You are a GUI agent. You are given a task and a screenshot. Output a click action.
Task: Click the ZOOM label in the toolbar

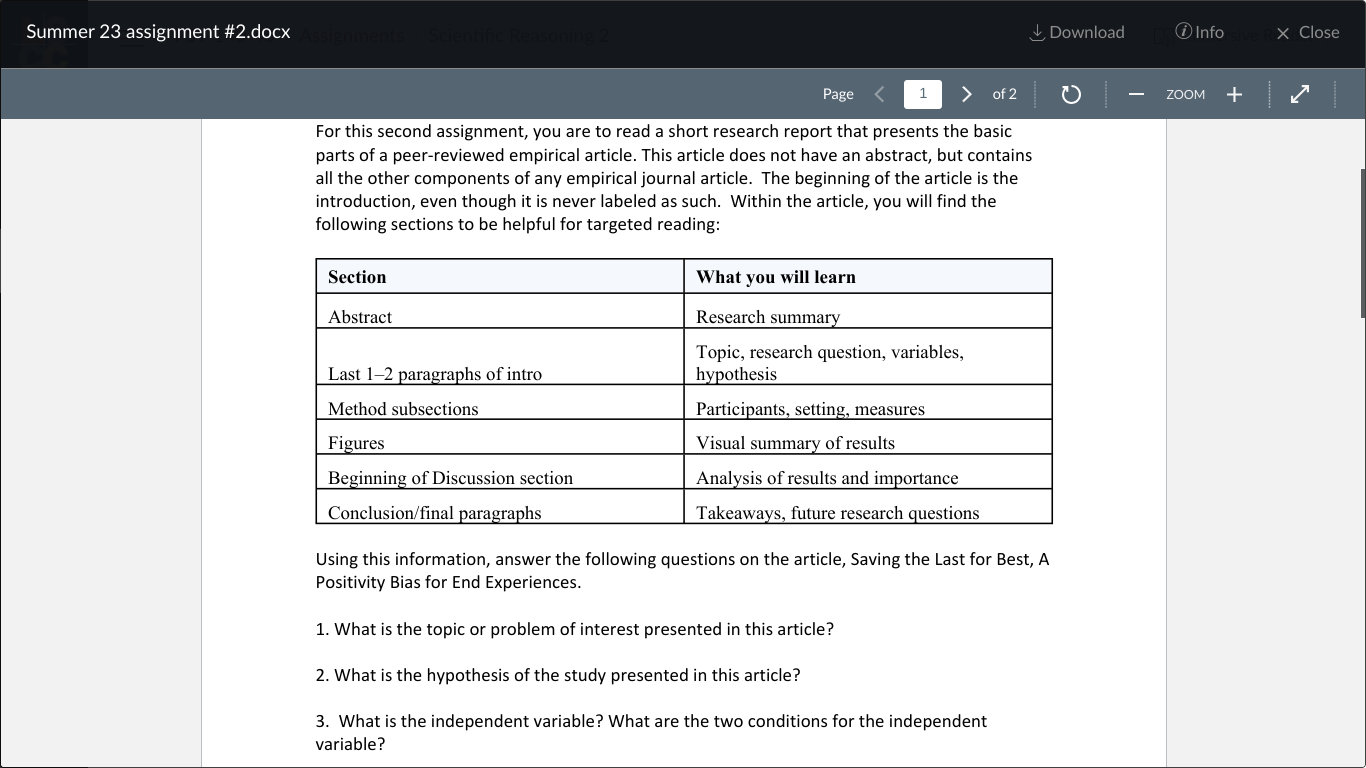click(x=1185, y=94)
